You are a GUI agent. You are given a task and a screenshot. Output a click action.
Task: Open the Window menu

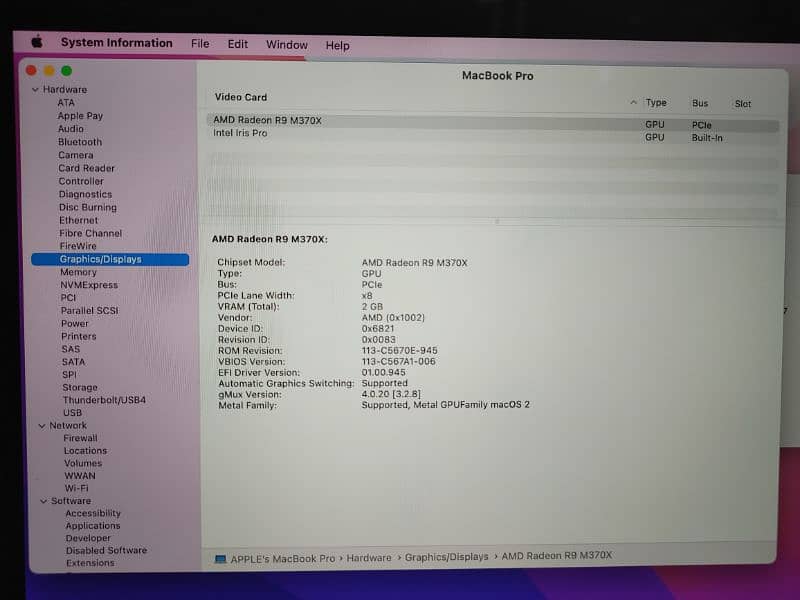point(287,45)
